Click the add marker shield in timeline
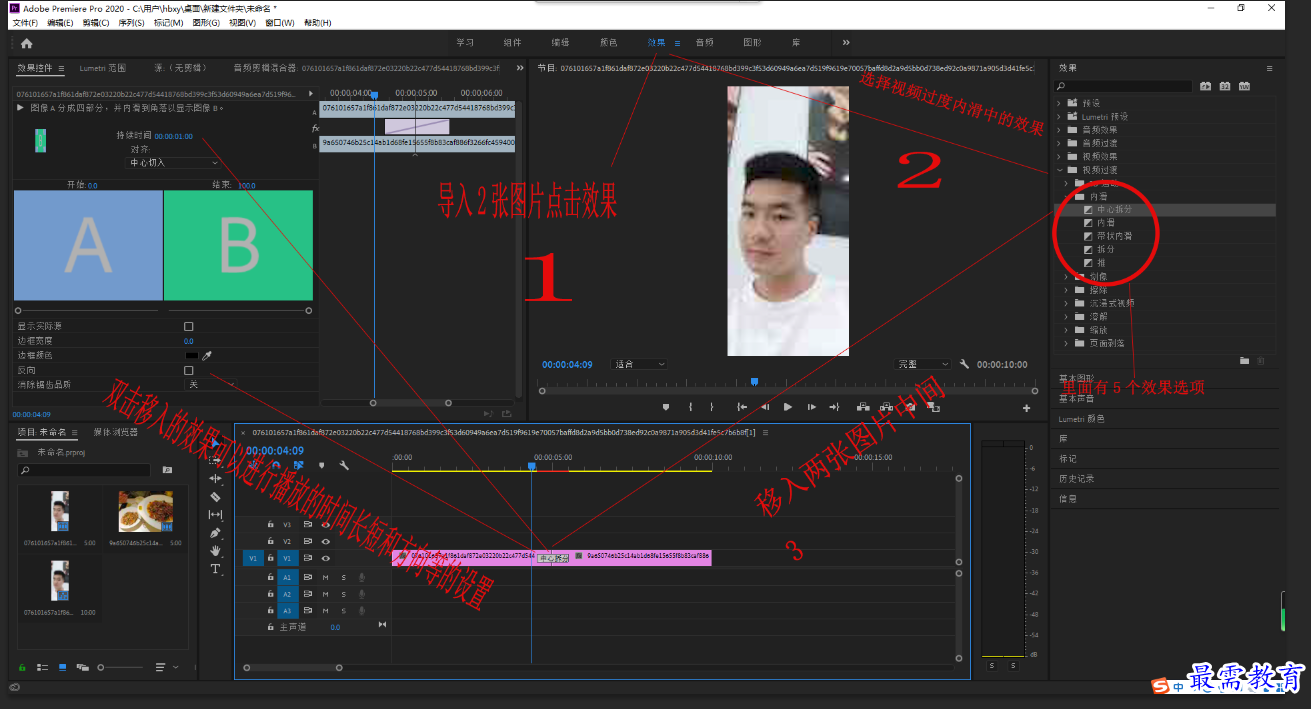The width and height of the screenshot is (1311, 709). [x=321, y=465]
